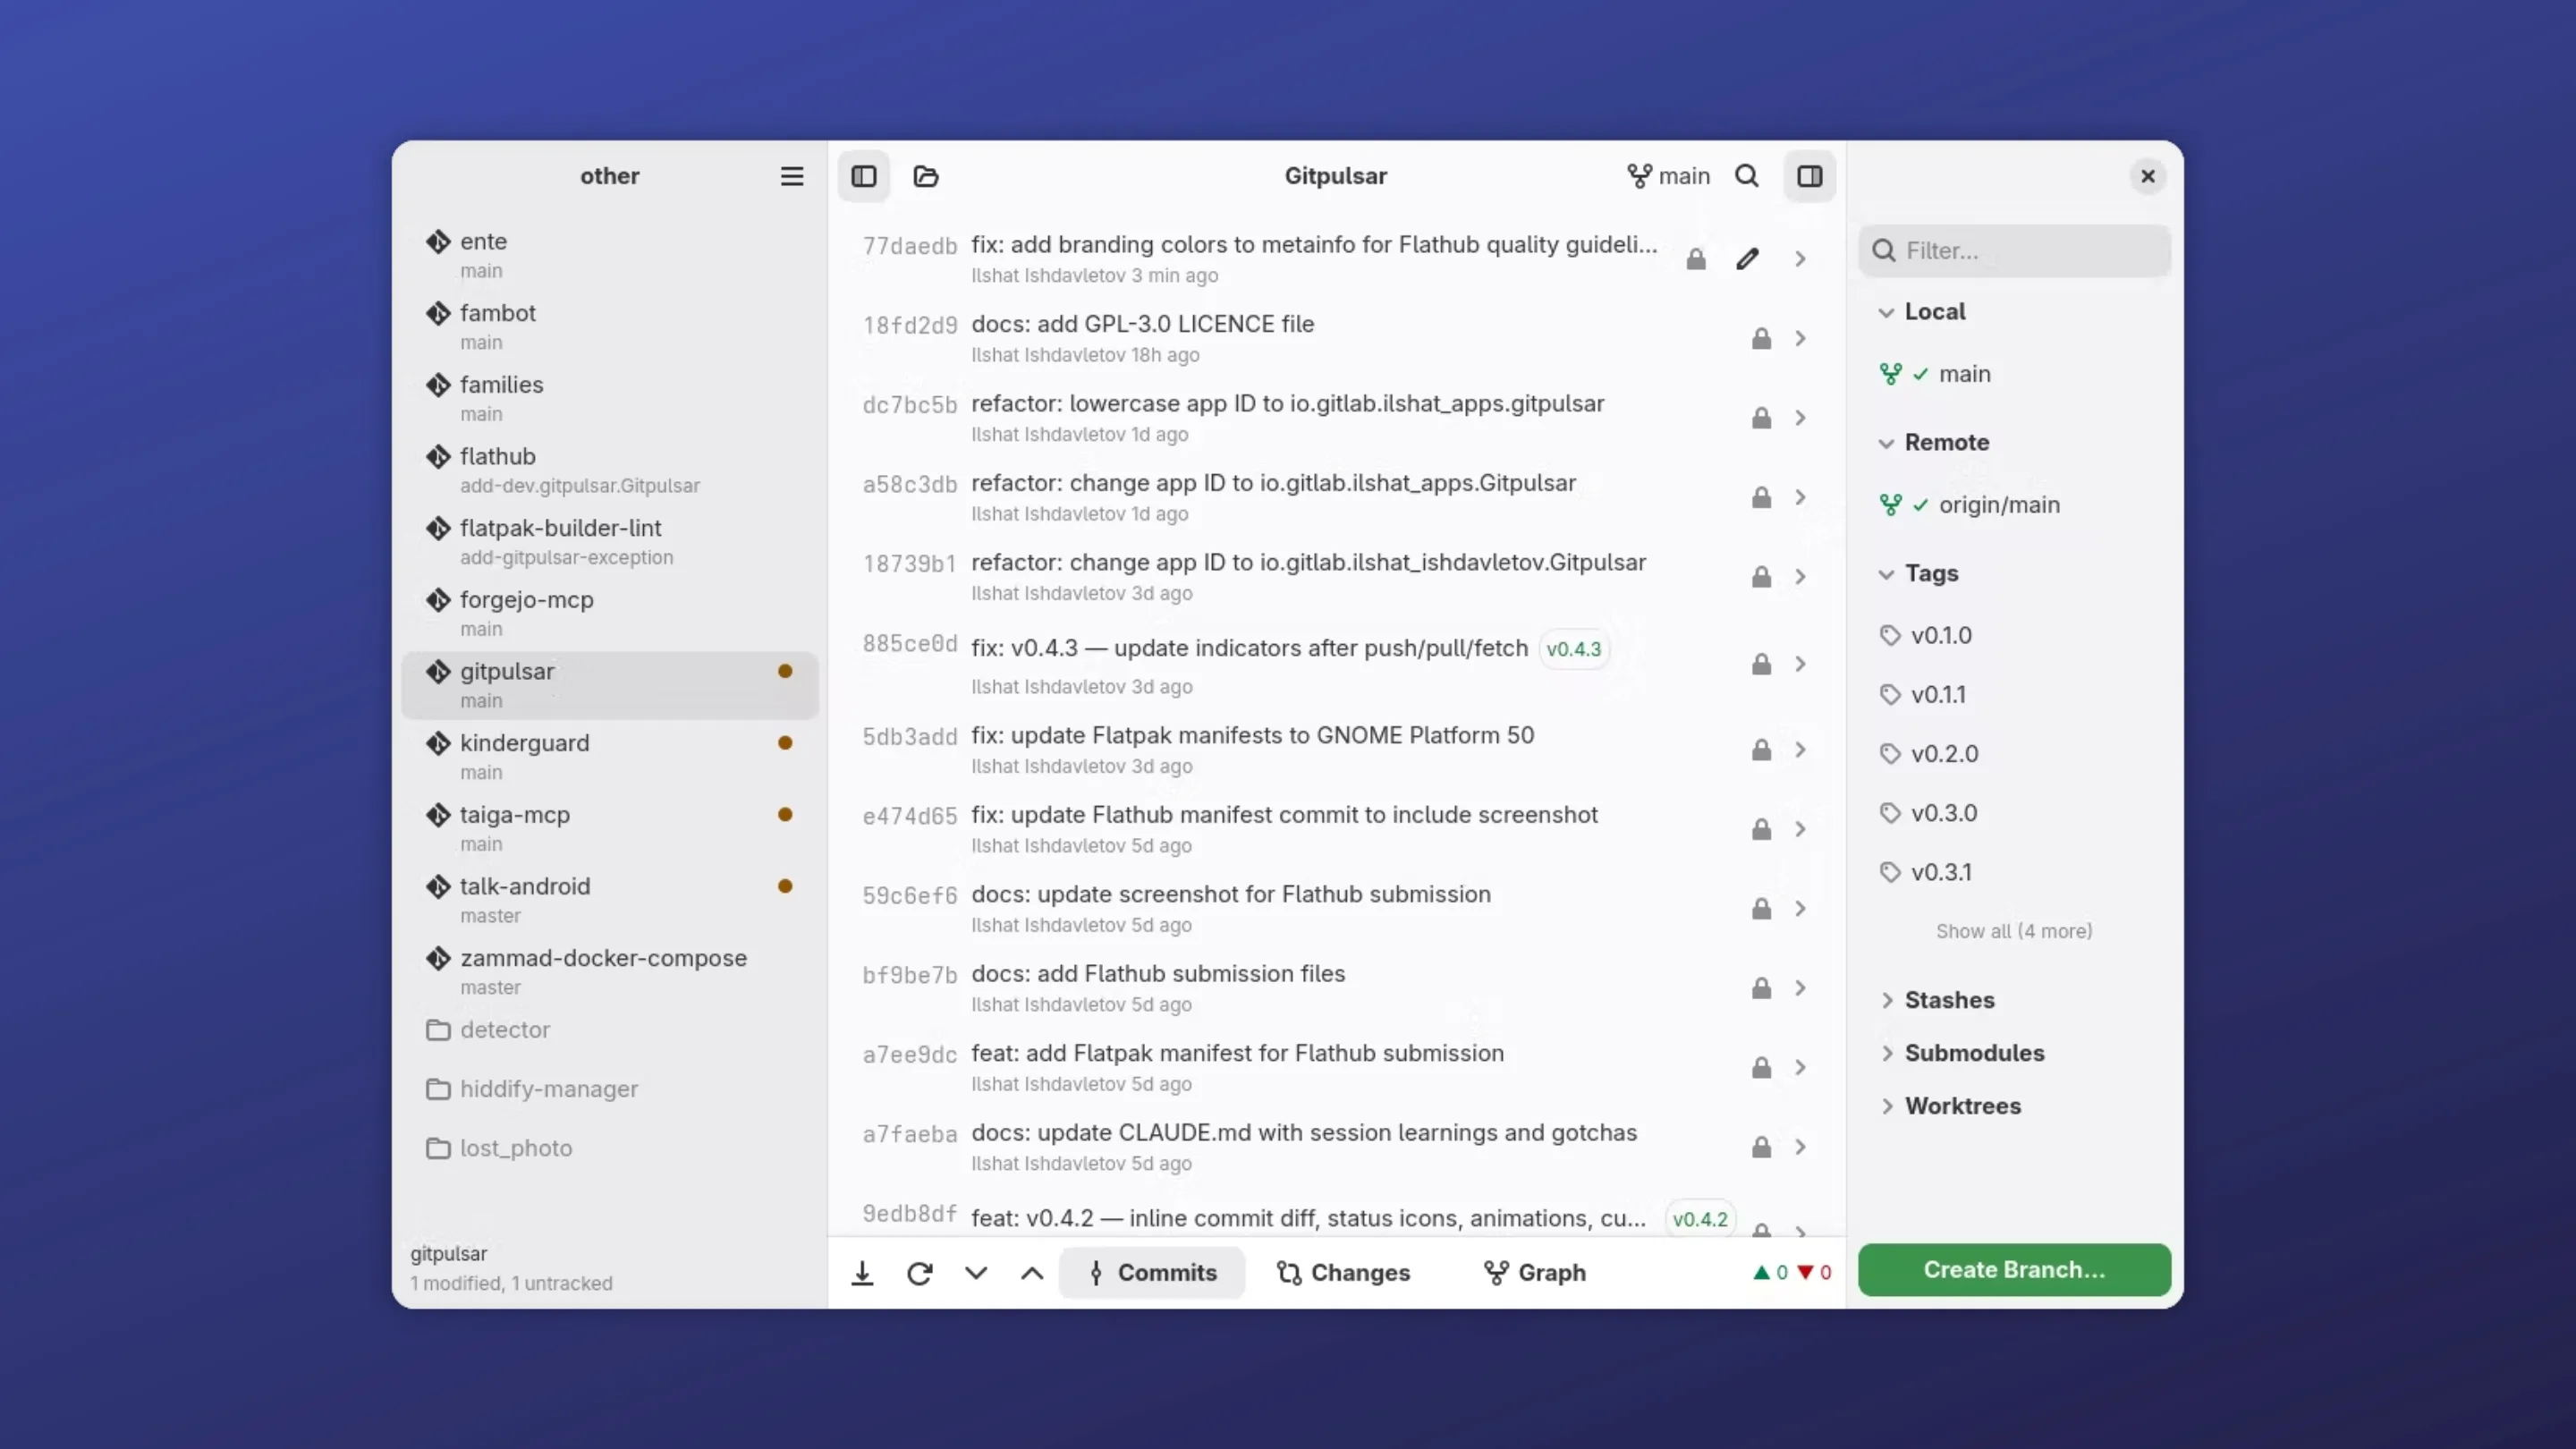
Task: Toggle the left repository sidebar panel
Action: [864, 176]
